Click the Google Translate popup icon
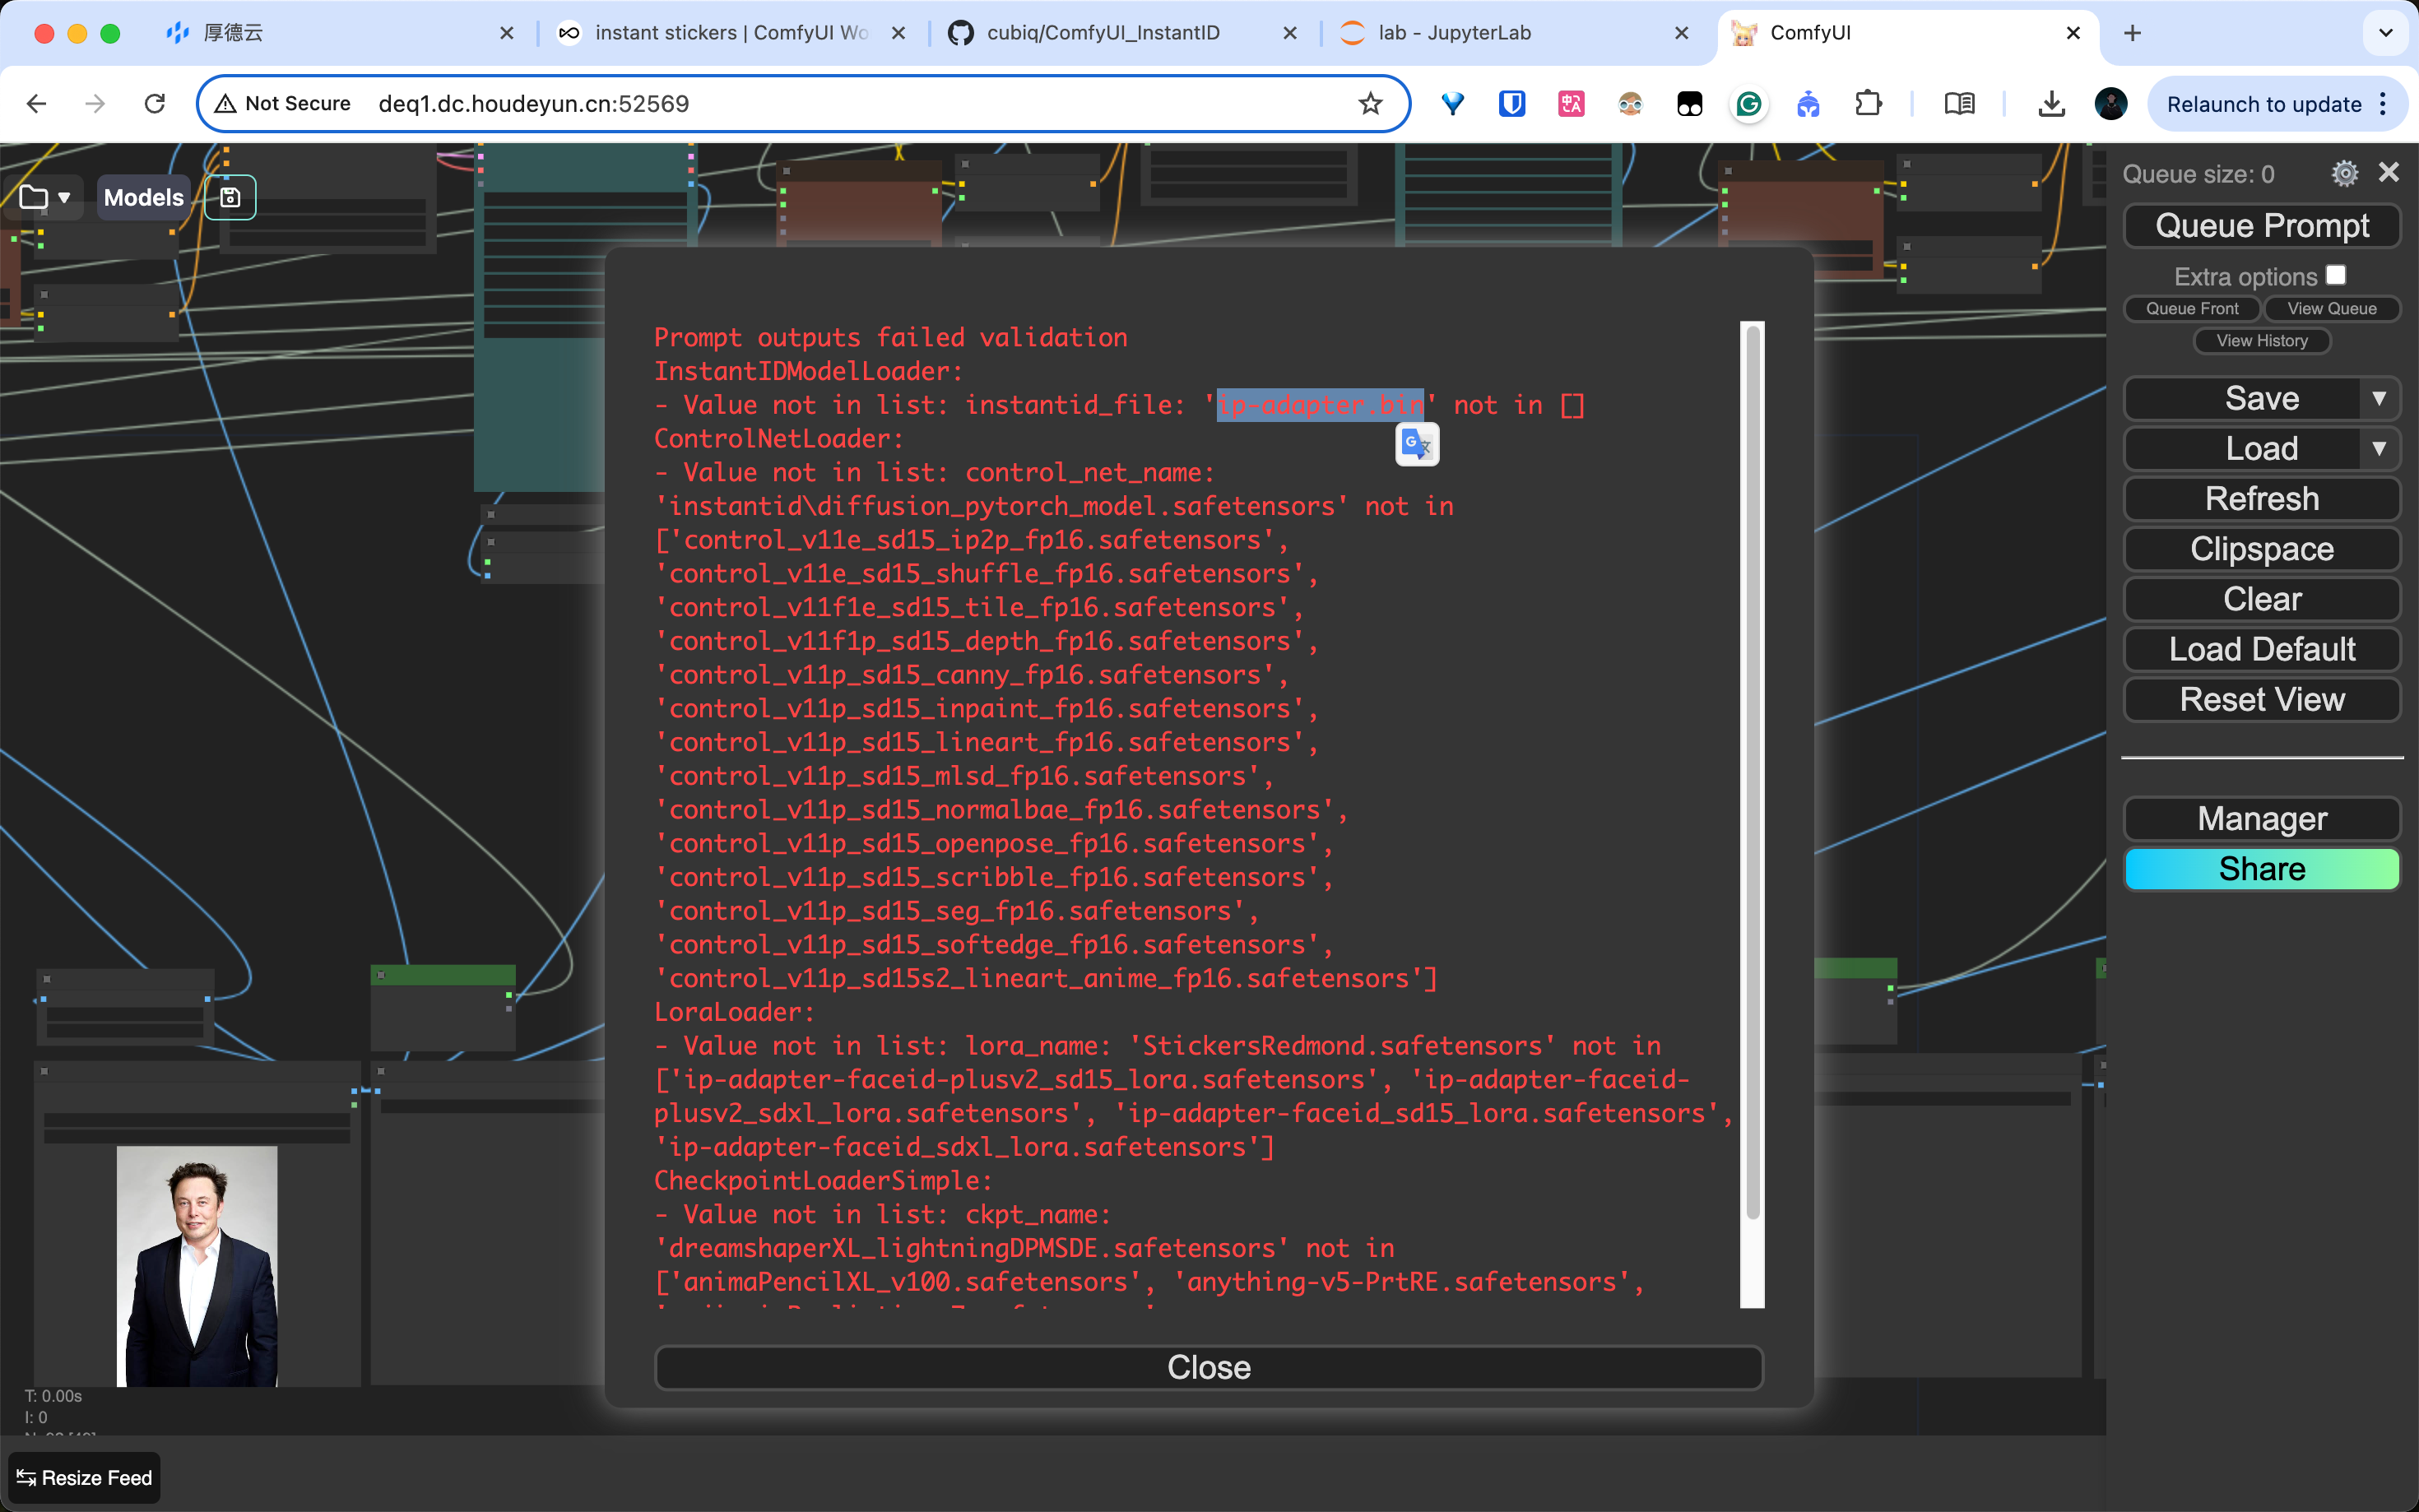This screenshot has width=2419, height=1512. click(1416, 444)
